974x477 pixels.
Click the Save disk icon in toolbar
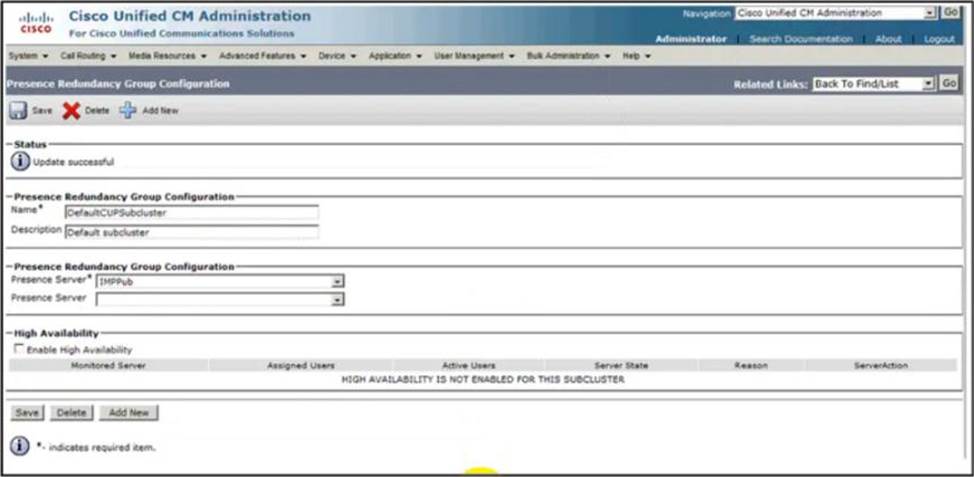17,111
